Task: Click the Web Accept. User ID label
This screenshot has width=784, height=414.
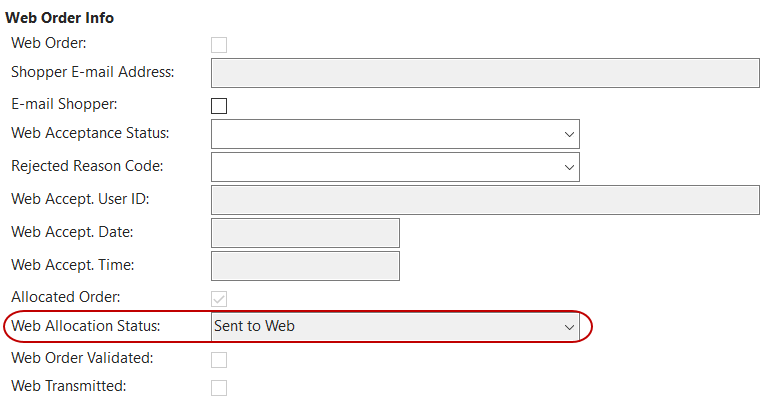Action: coord(80,199)
